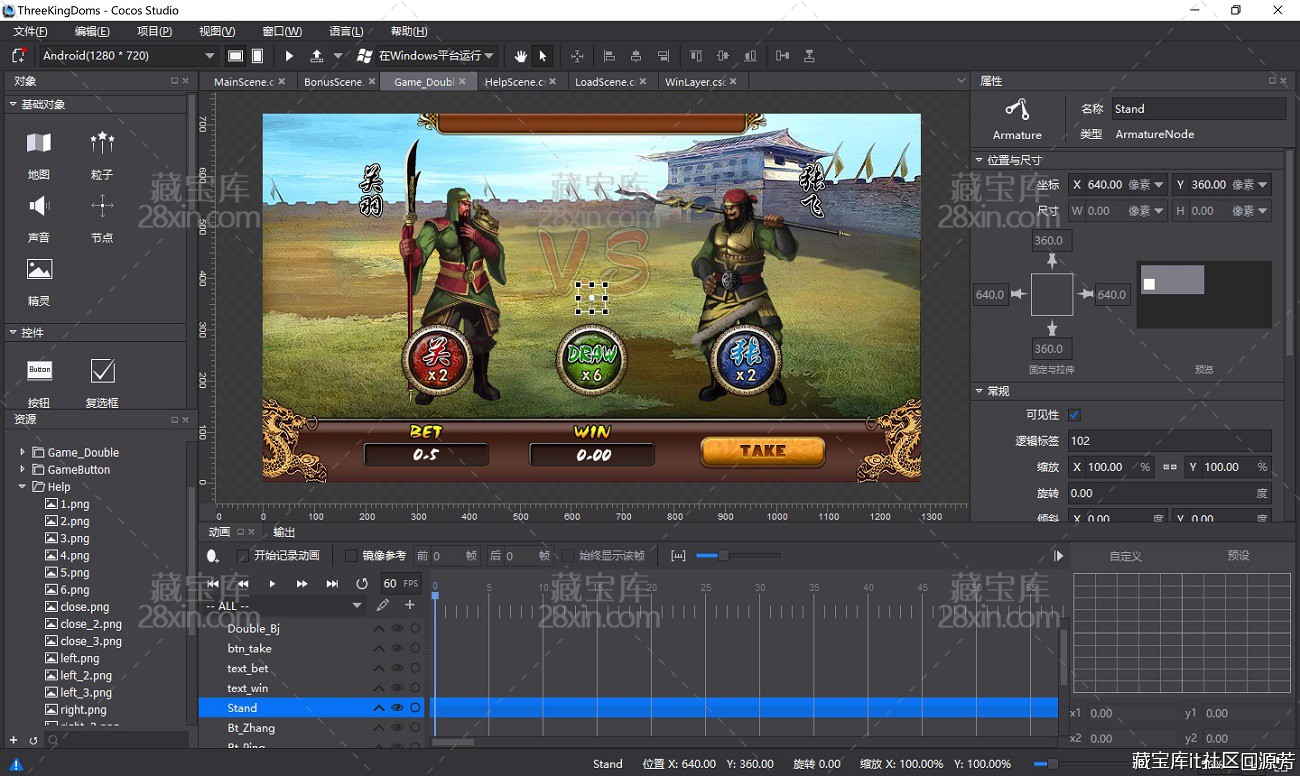Distribute objects horizontally
Screen dimensions: 1300x776
point(782,56)
